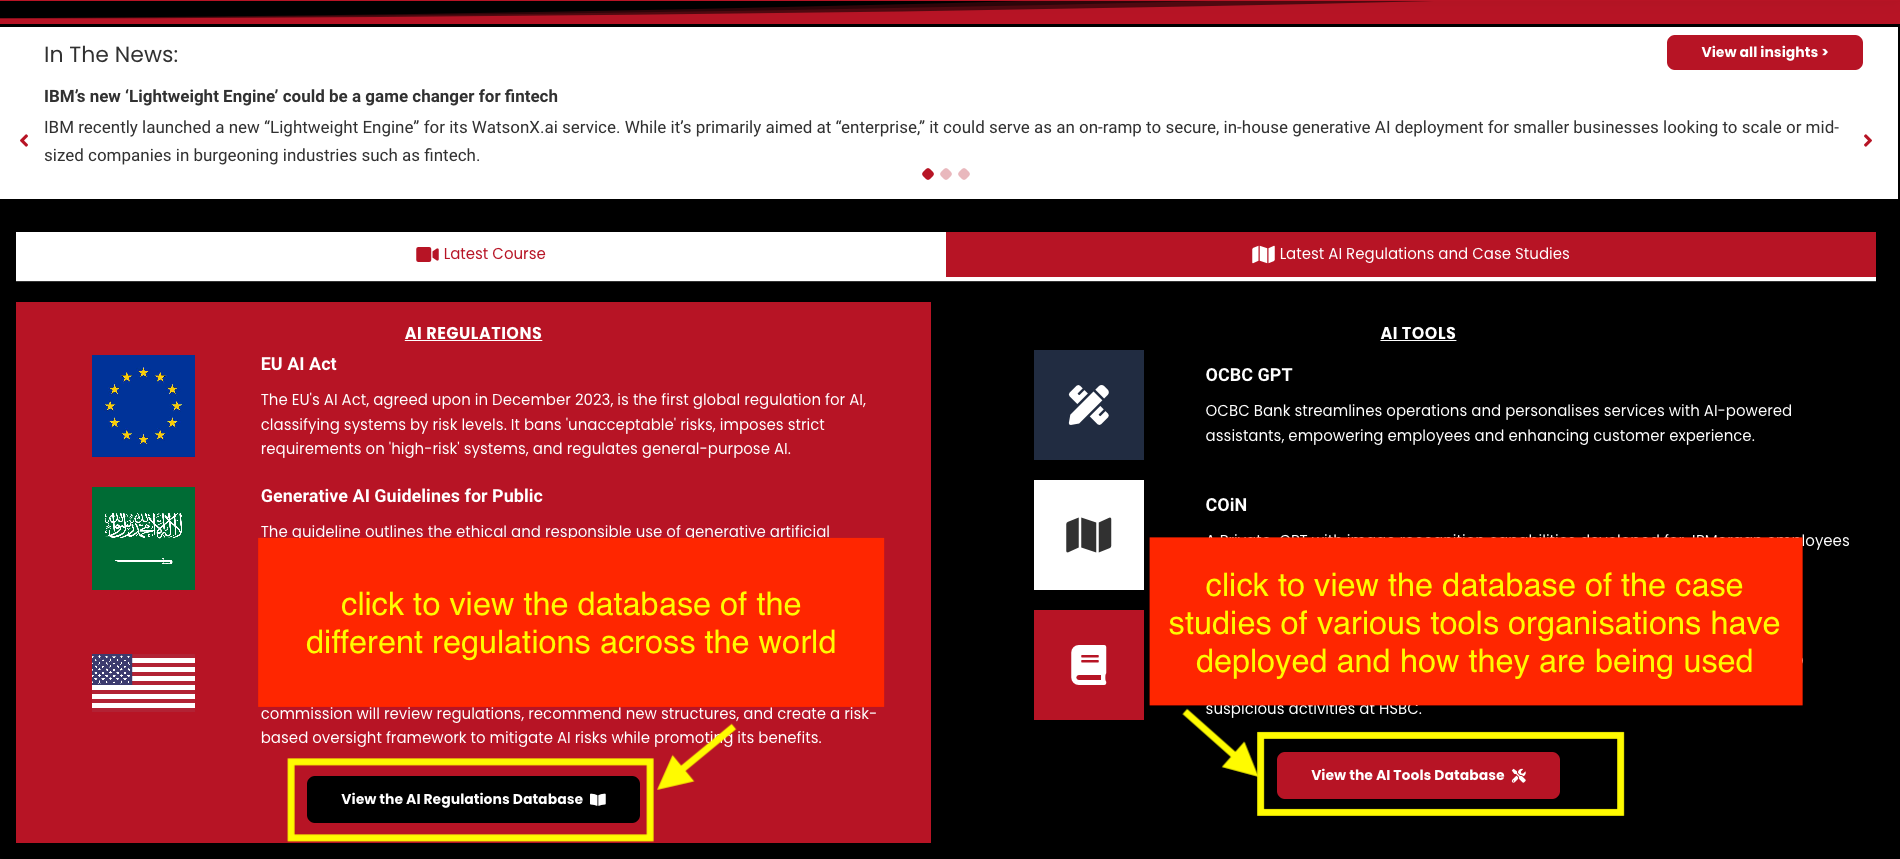Image resolution: width=1900 pixels, height=859 pixels.
Task: Select the first carousel dot
Action: click(928, 174)
